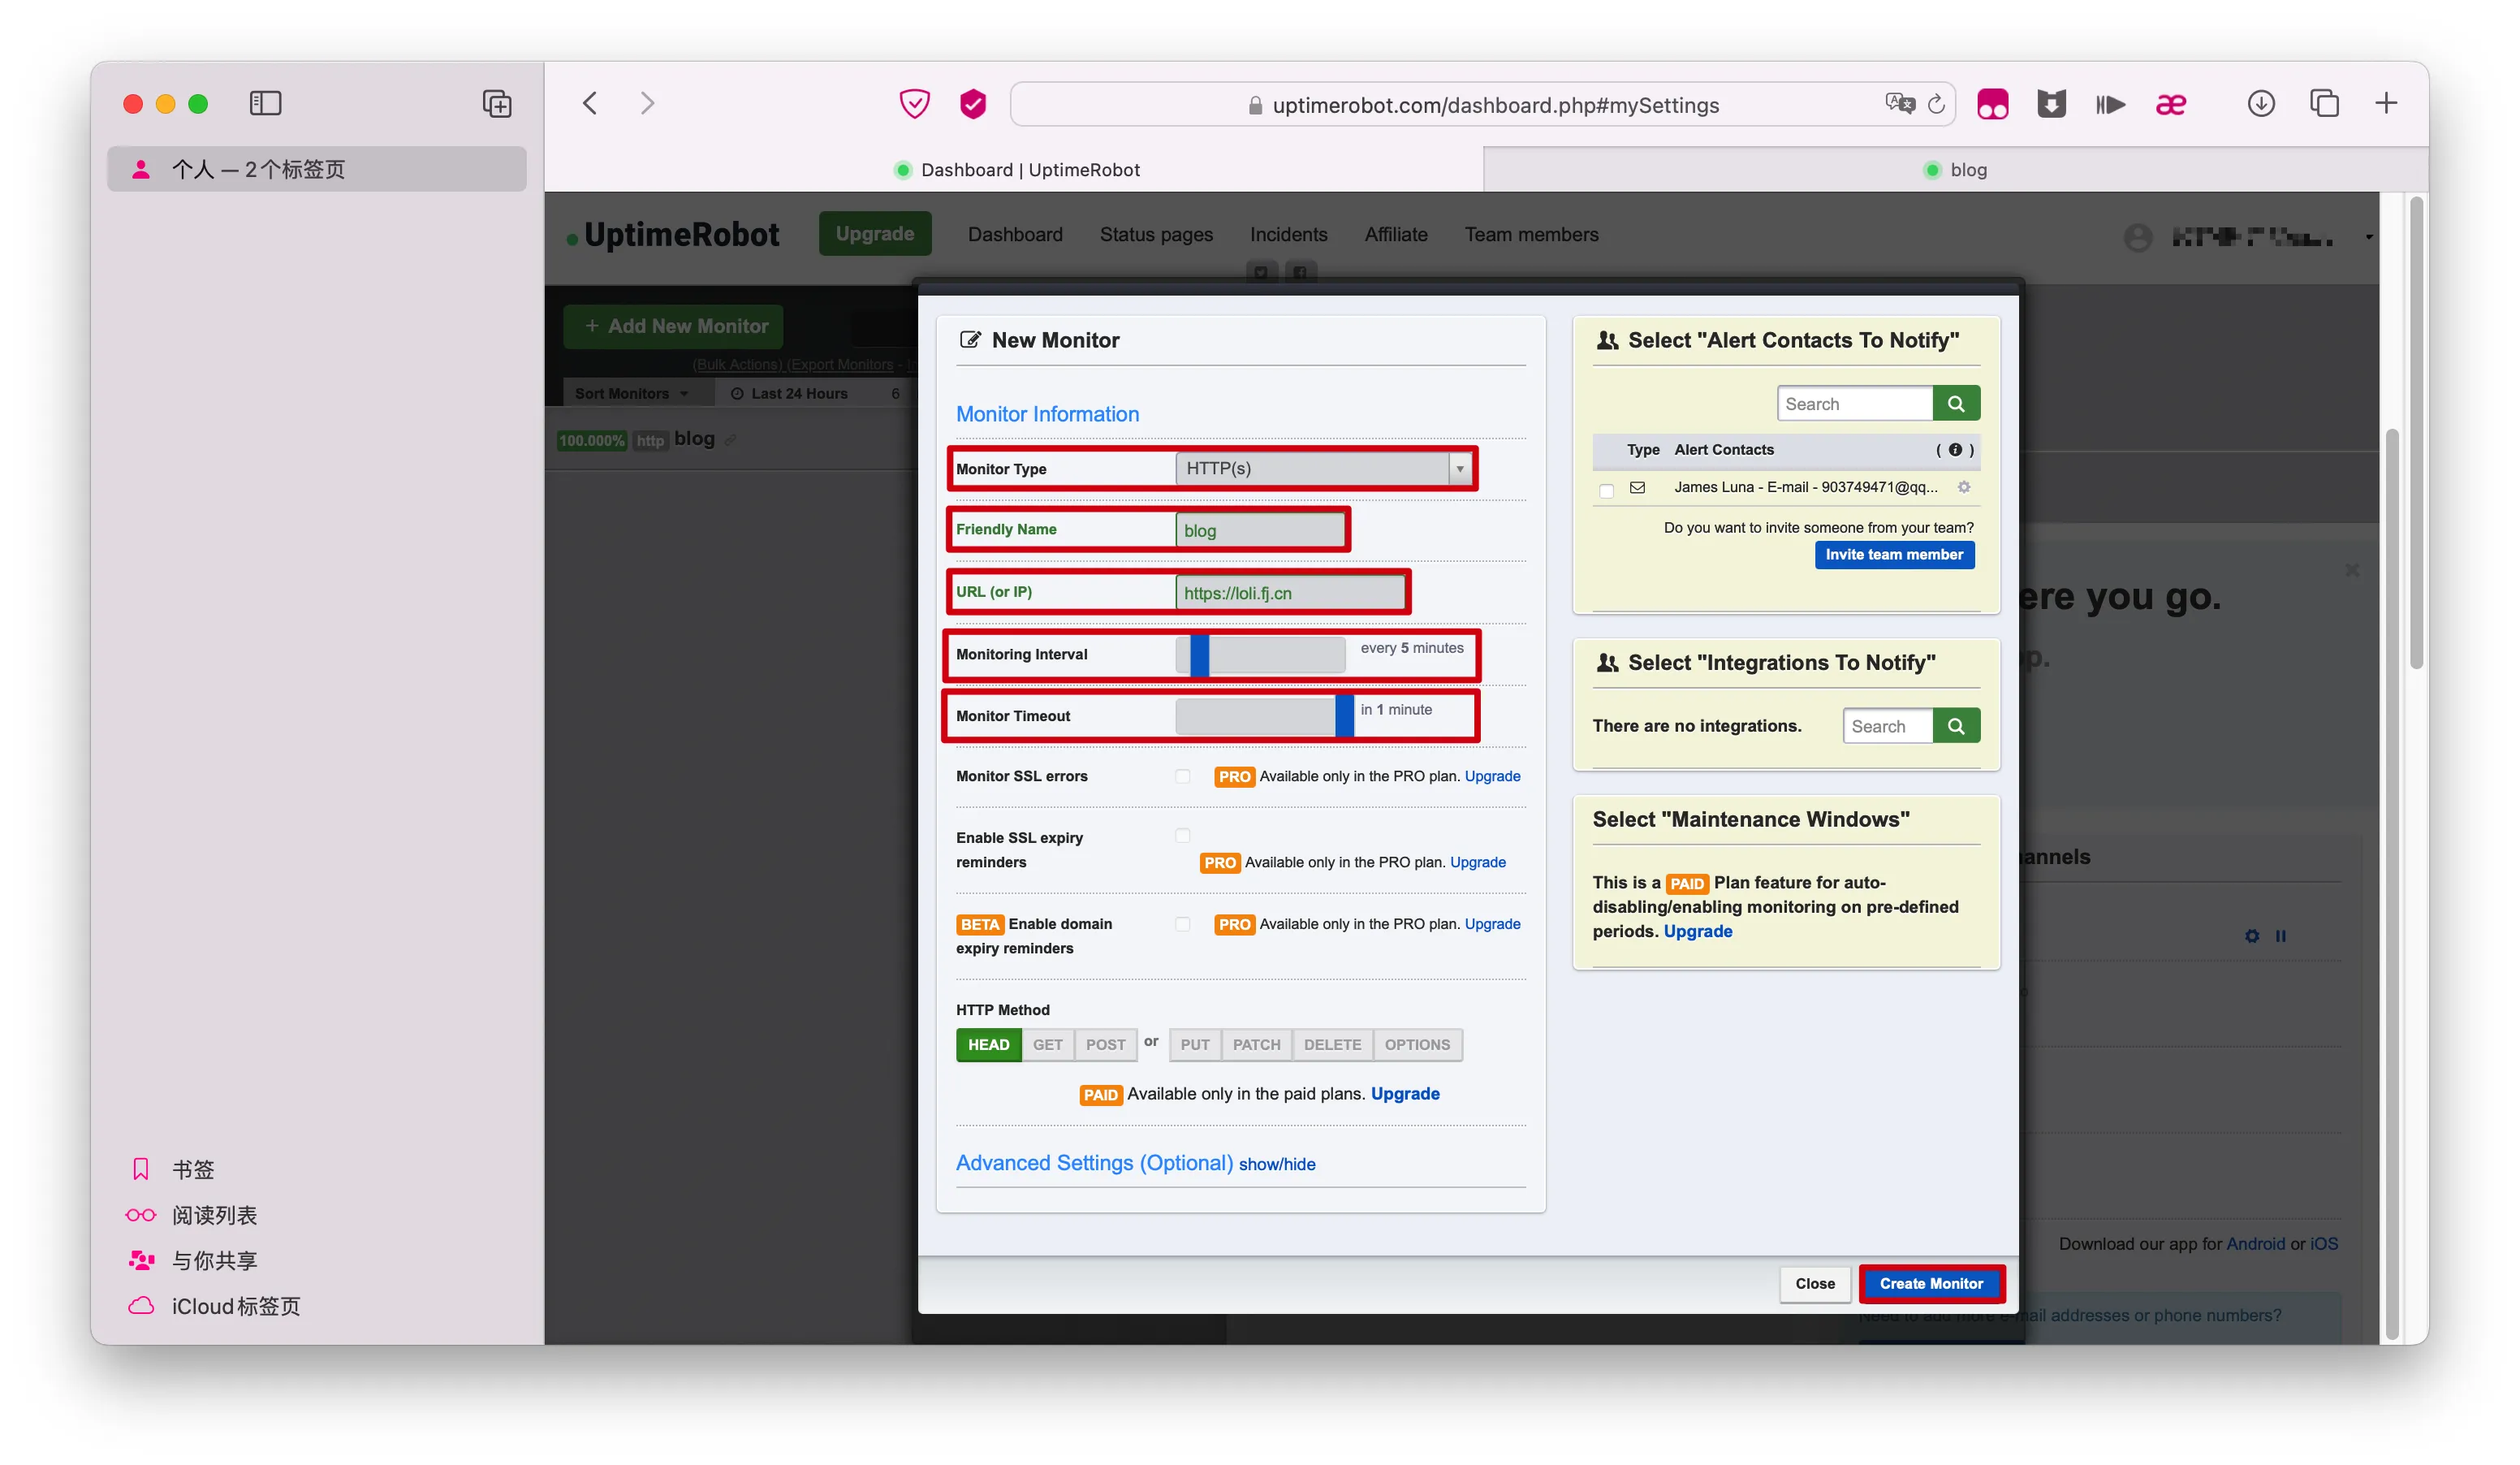Click the Monitor Timeout slider handle
The height and width of the screenshot is (1465, 2520).
click(x=1344, y=716)
